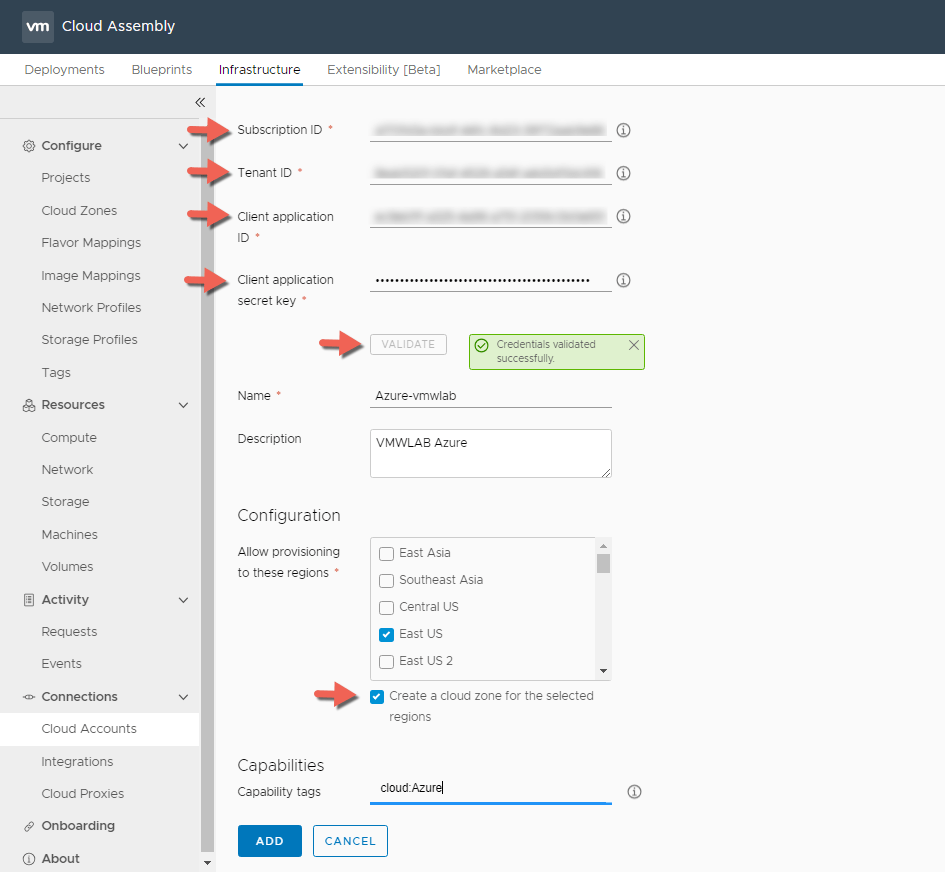Click the VMware logo in header
Screen dimensions: 945x872
pyautogui.click(x=38, y=26)
